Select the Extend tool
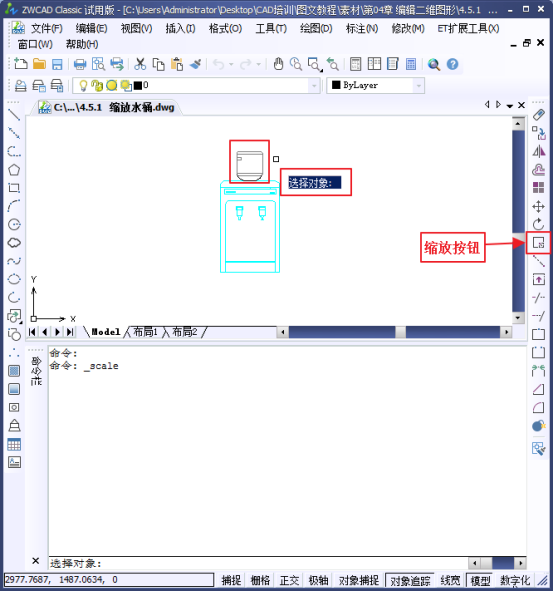 (539, 316)
